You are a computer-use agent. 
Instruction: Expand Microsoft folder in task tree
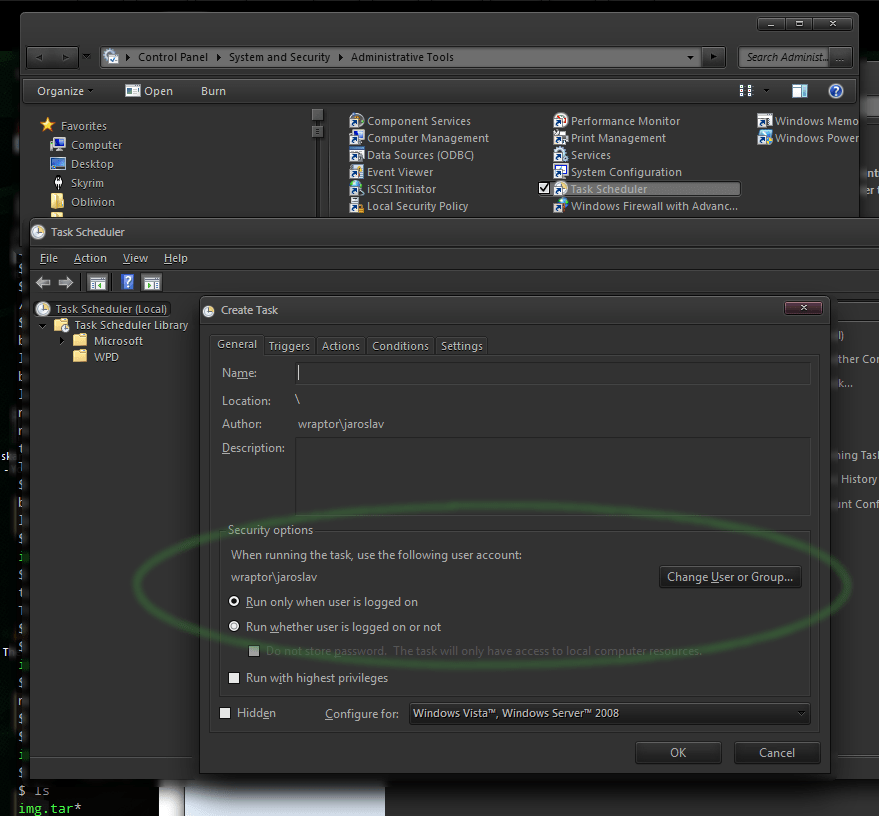[62, 341]
